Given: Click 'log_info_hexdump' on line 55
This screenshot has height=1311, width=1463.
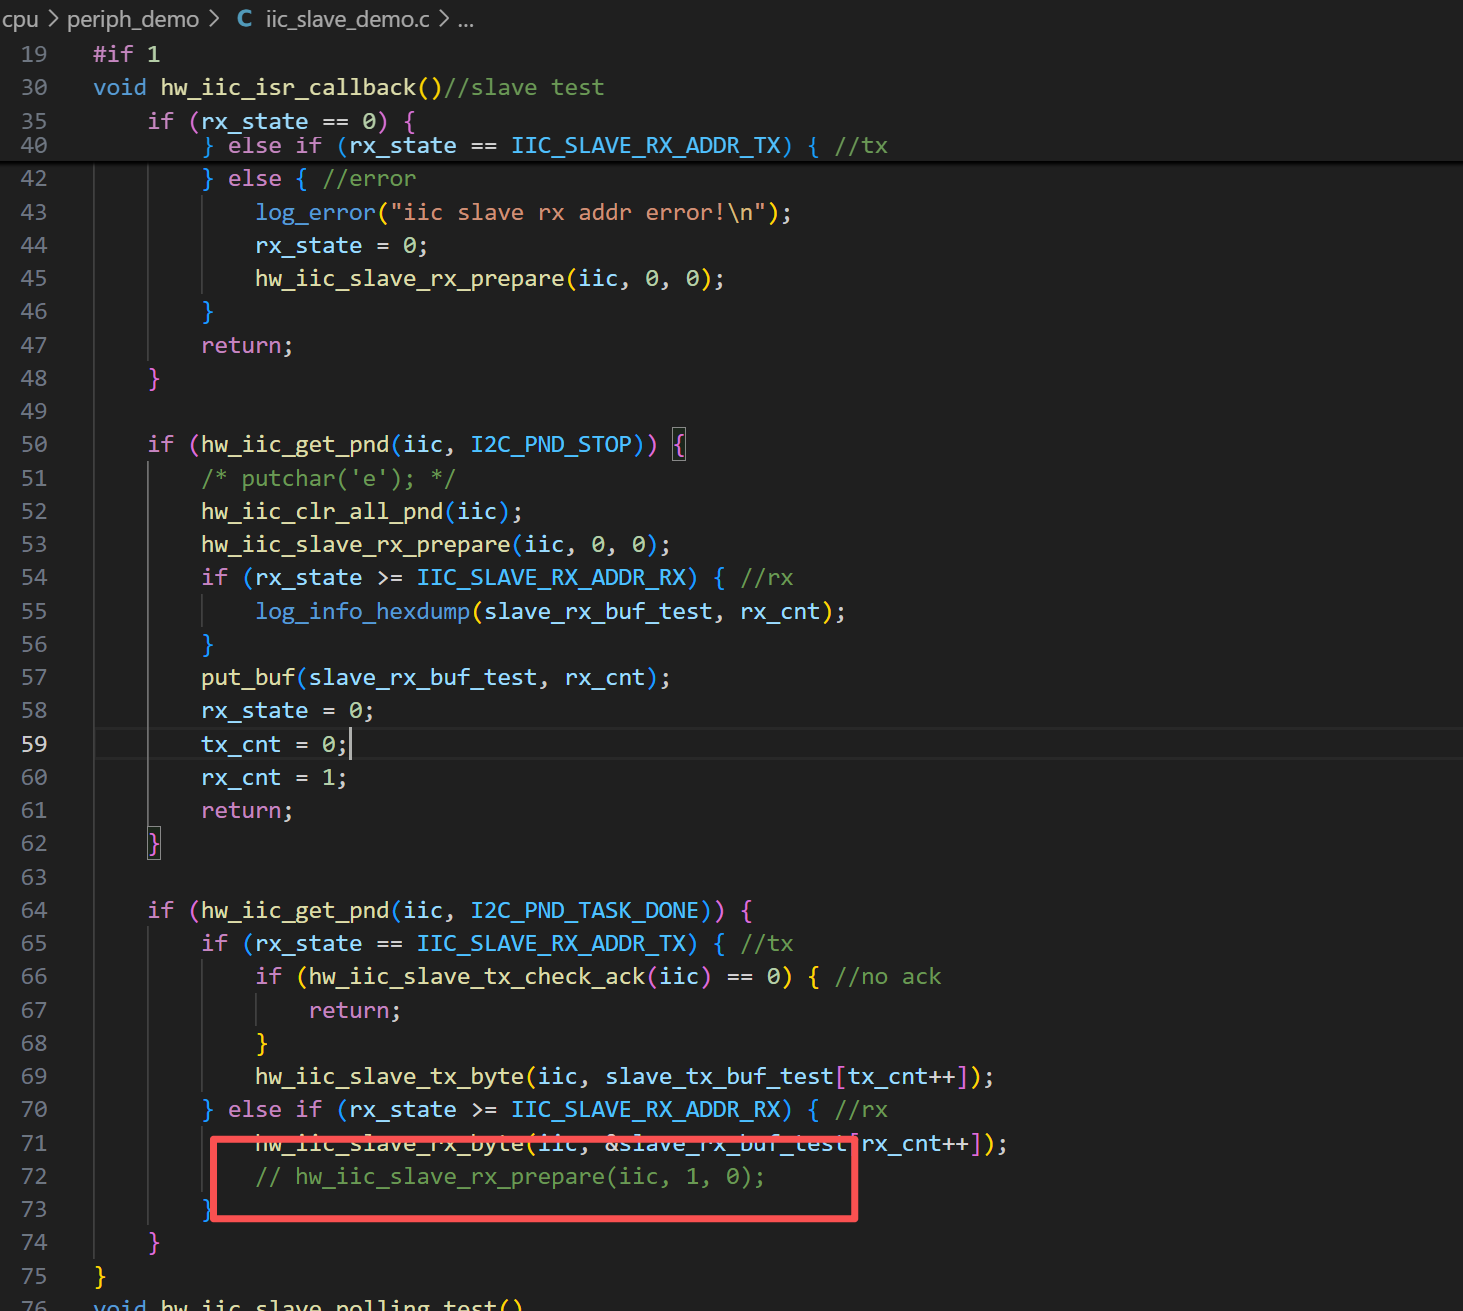Looking at the screenshot, I should click(362, 611).
